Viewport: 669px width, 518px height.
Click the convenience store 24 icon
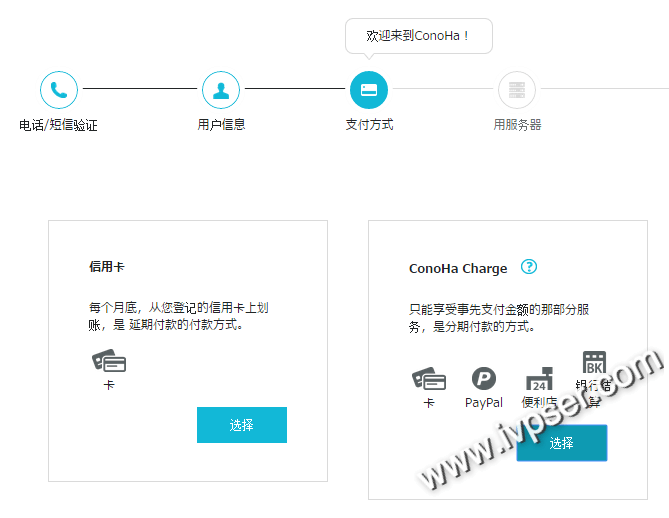(x=539, y=378)
